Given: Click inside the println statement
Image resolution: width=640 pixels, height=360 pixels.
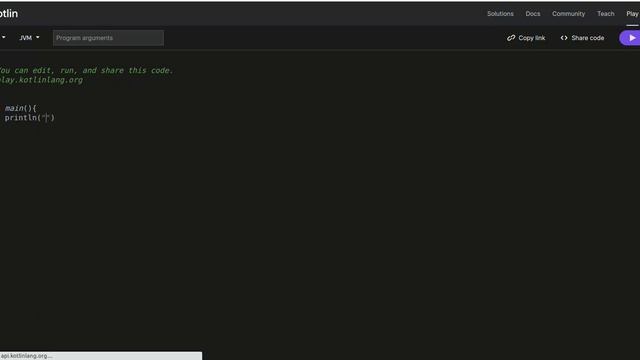Looking at the screenshot, I should click(29, 118).
